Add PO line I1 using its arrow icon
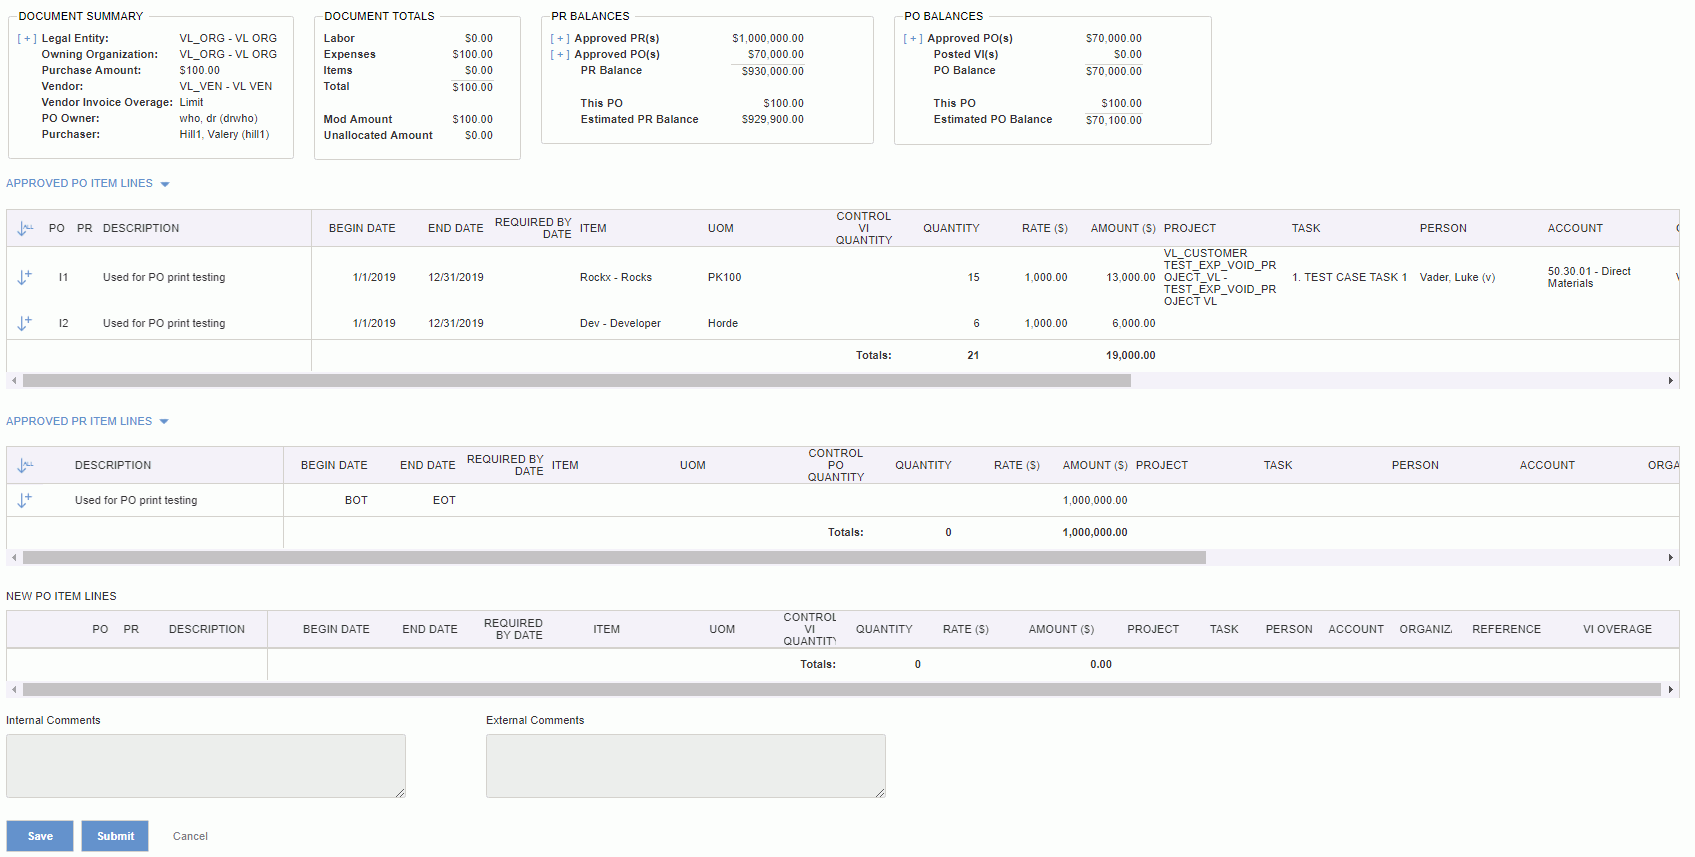Viewport: 1695px width, 857px height. pyautogui.click(x=25, y=277)
